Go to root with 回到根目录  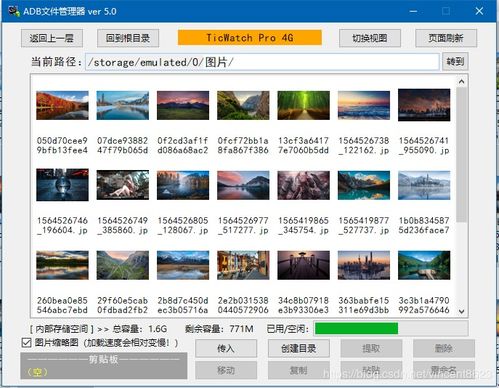[x=128, y=38]
